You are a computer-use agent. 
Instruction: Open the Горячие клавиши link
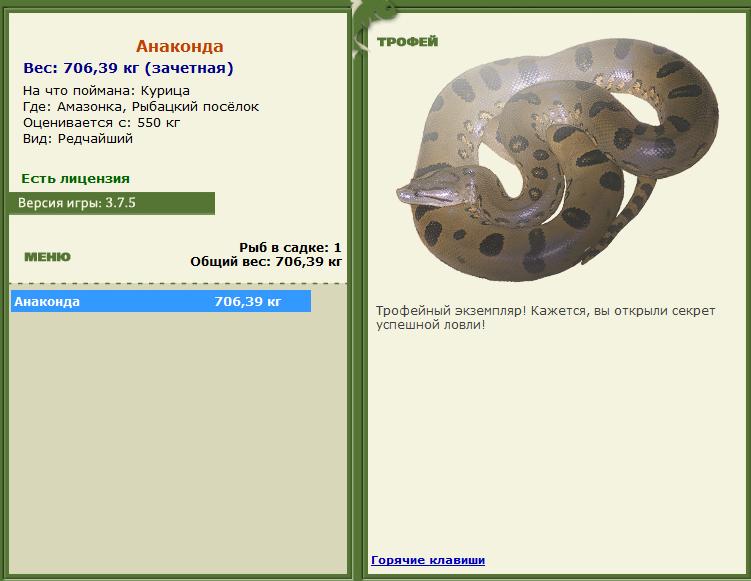point(428,560)
